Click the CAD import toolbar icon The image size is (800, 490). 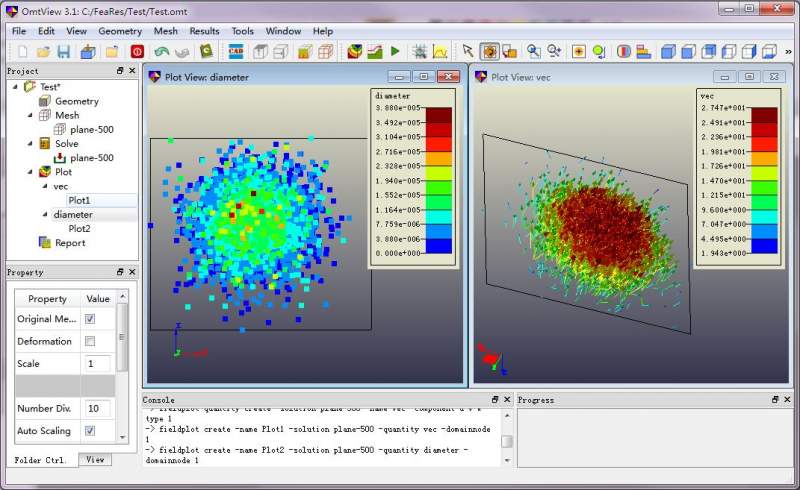coord(237,51)
